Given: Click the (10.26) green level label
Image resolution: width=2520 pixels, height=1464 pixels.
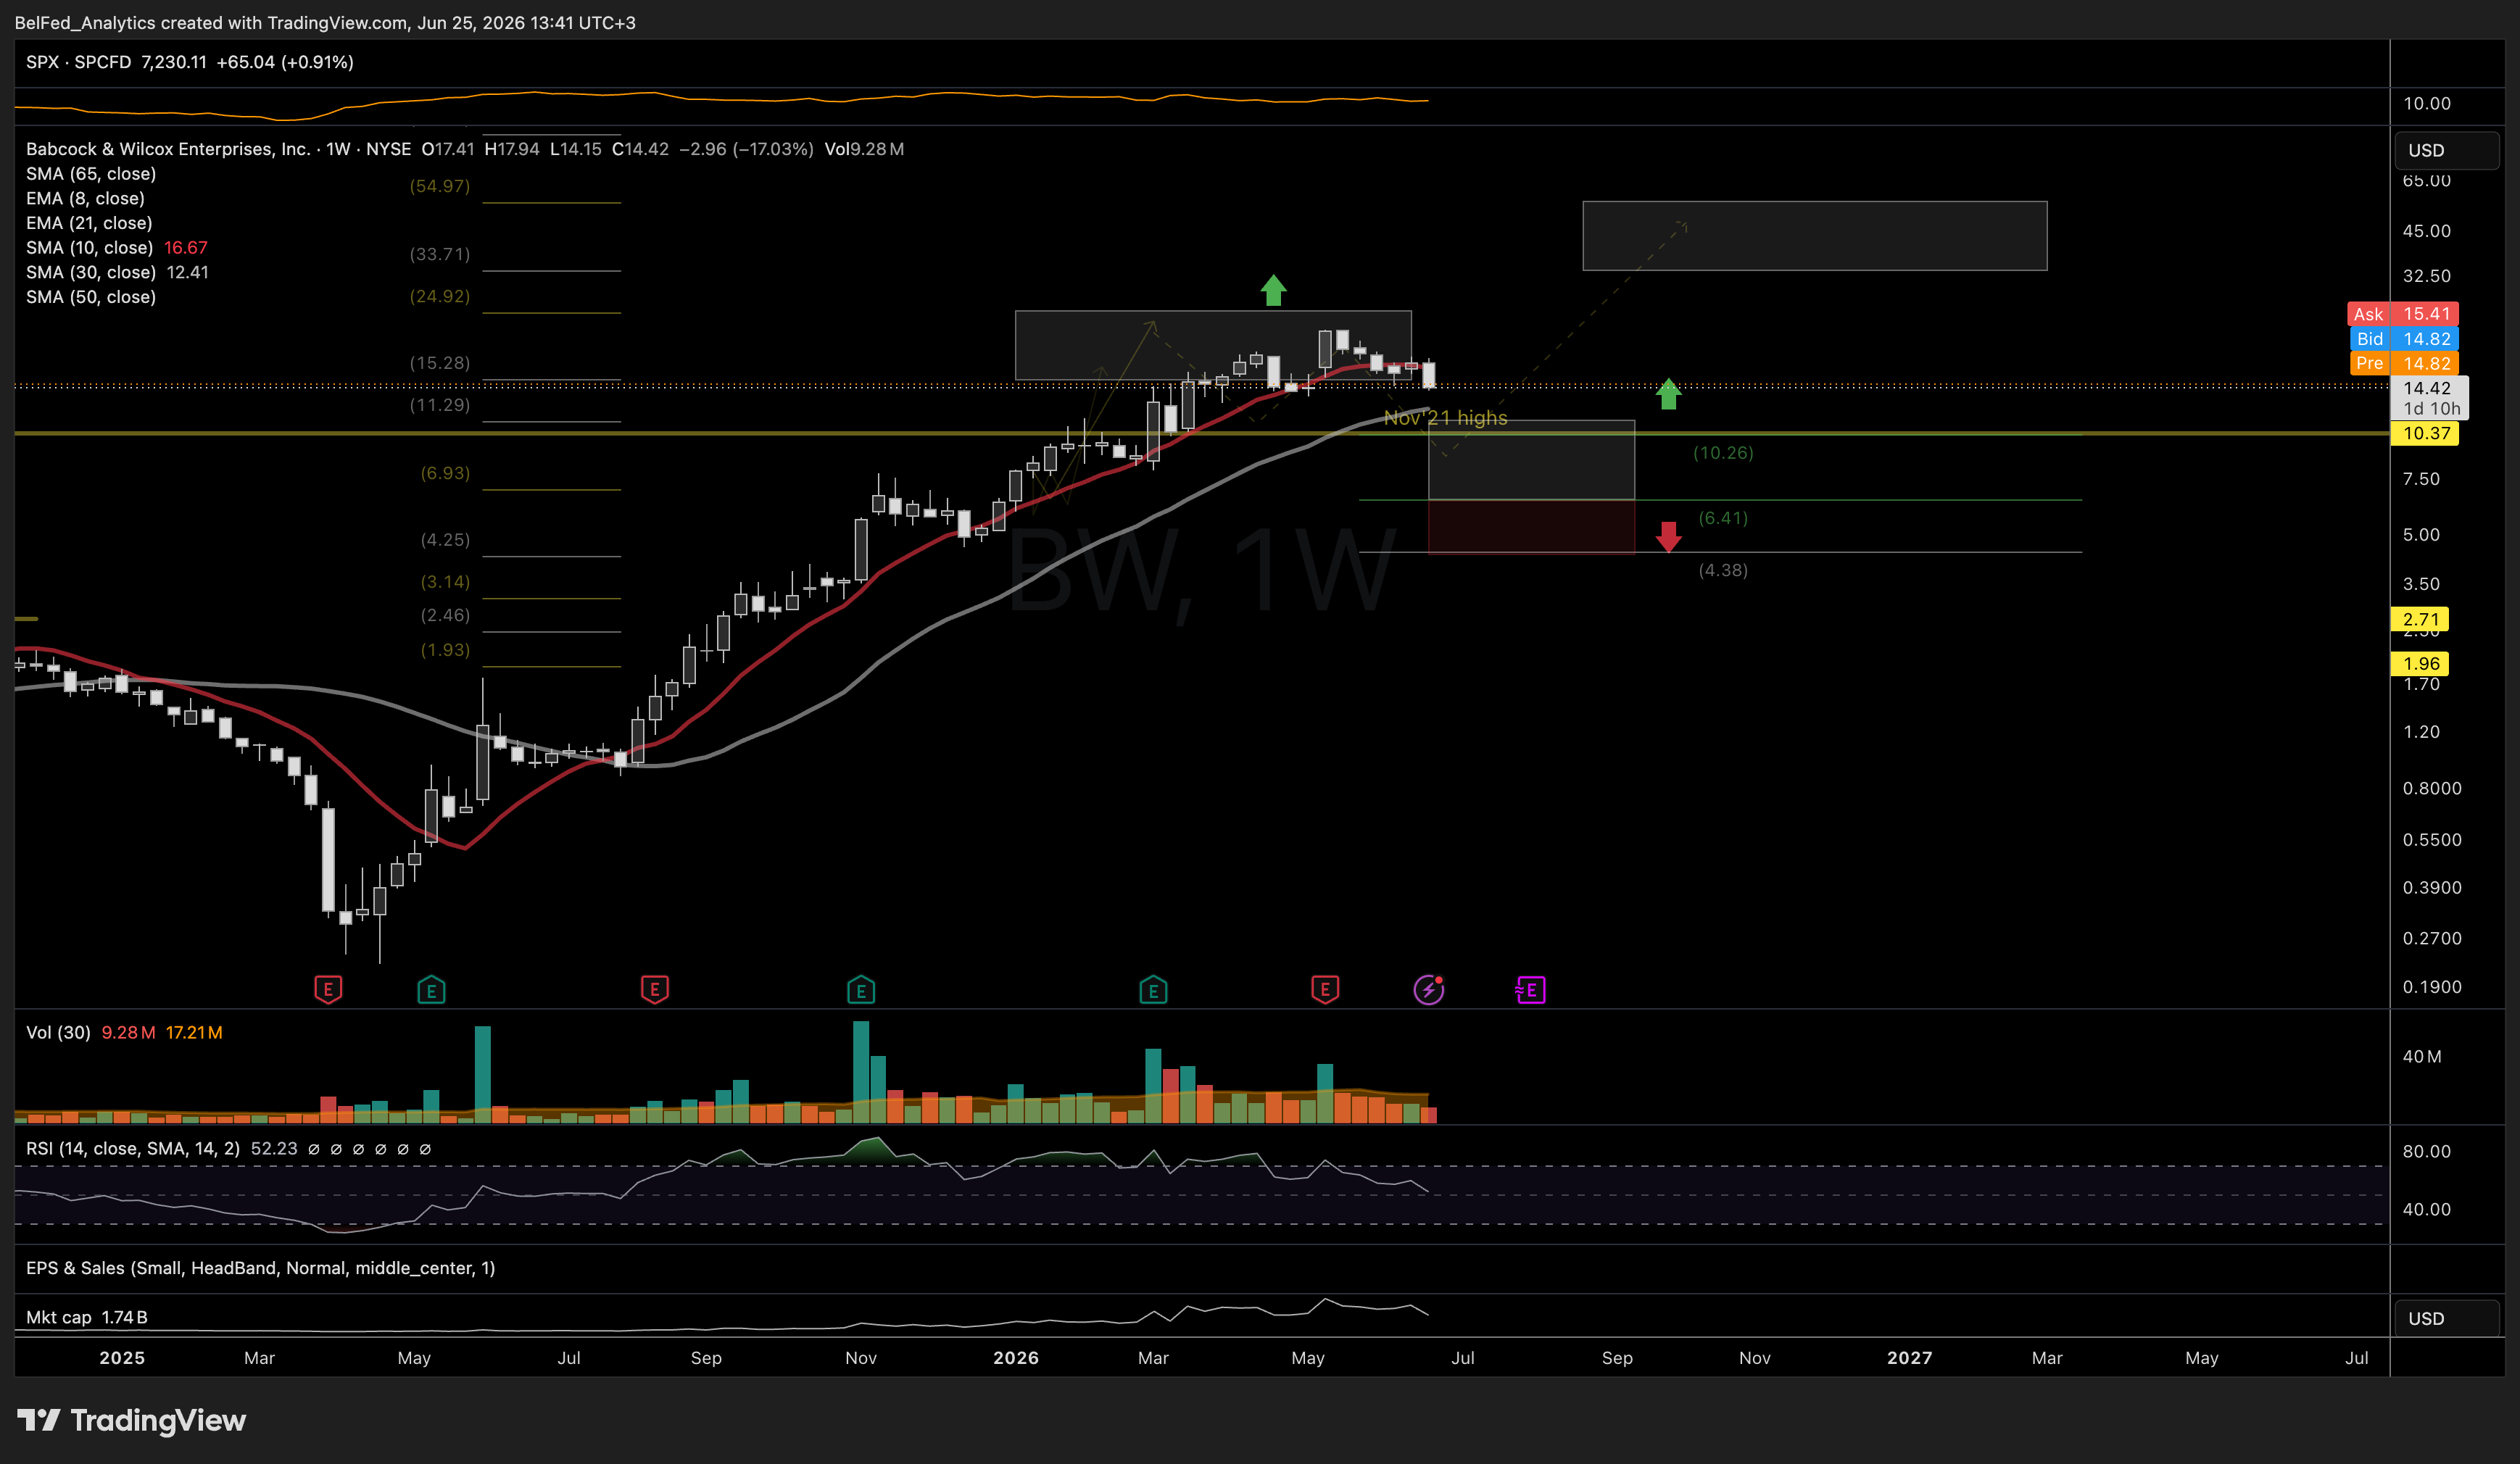Looking at the screenshot, I should [1723, 453].
